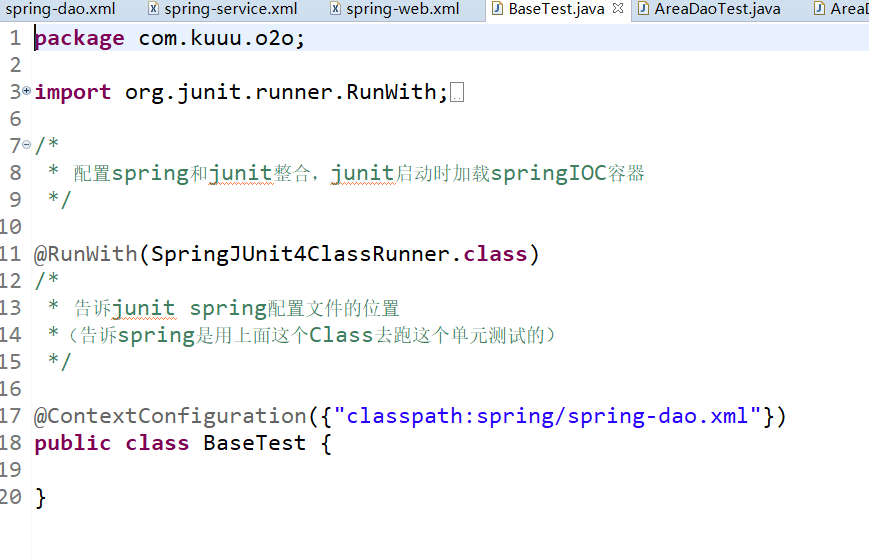Expand the folded imports at line 3
This screenshot has width=869, height=560.
(x=26, y=90)
